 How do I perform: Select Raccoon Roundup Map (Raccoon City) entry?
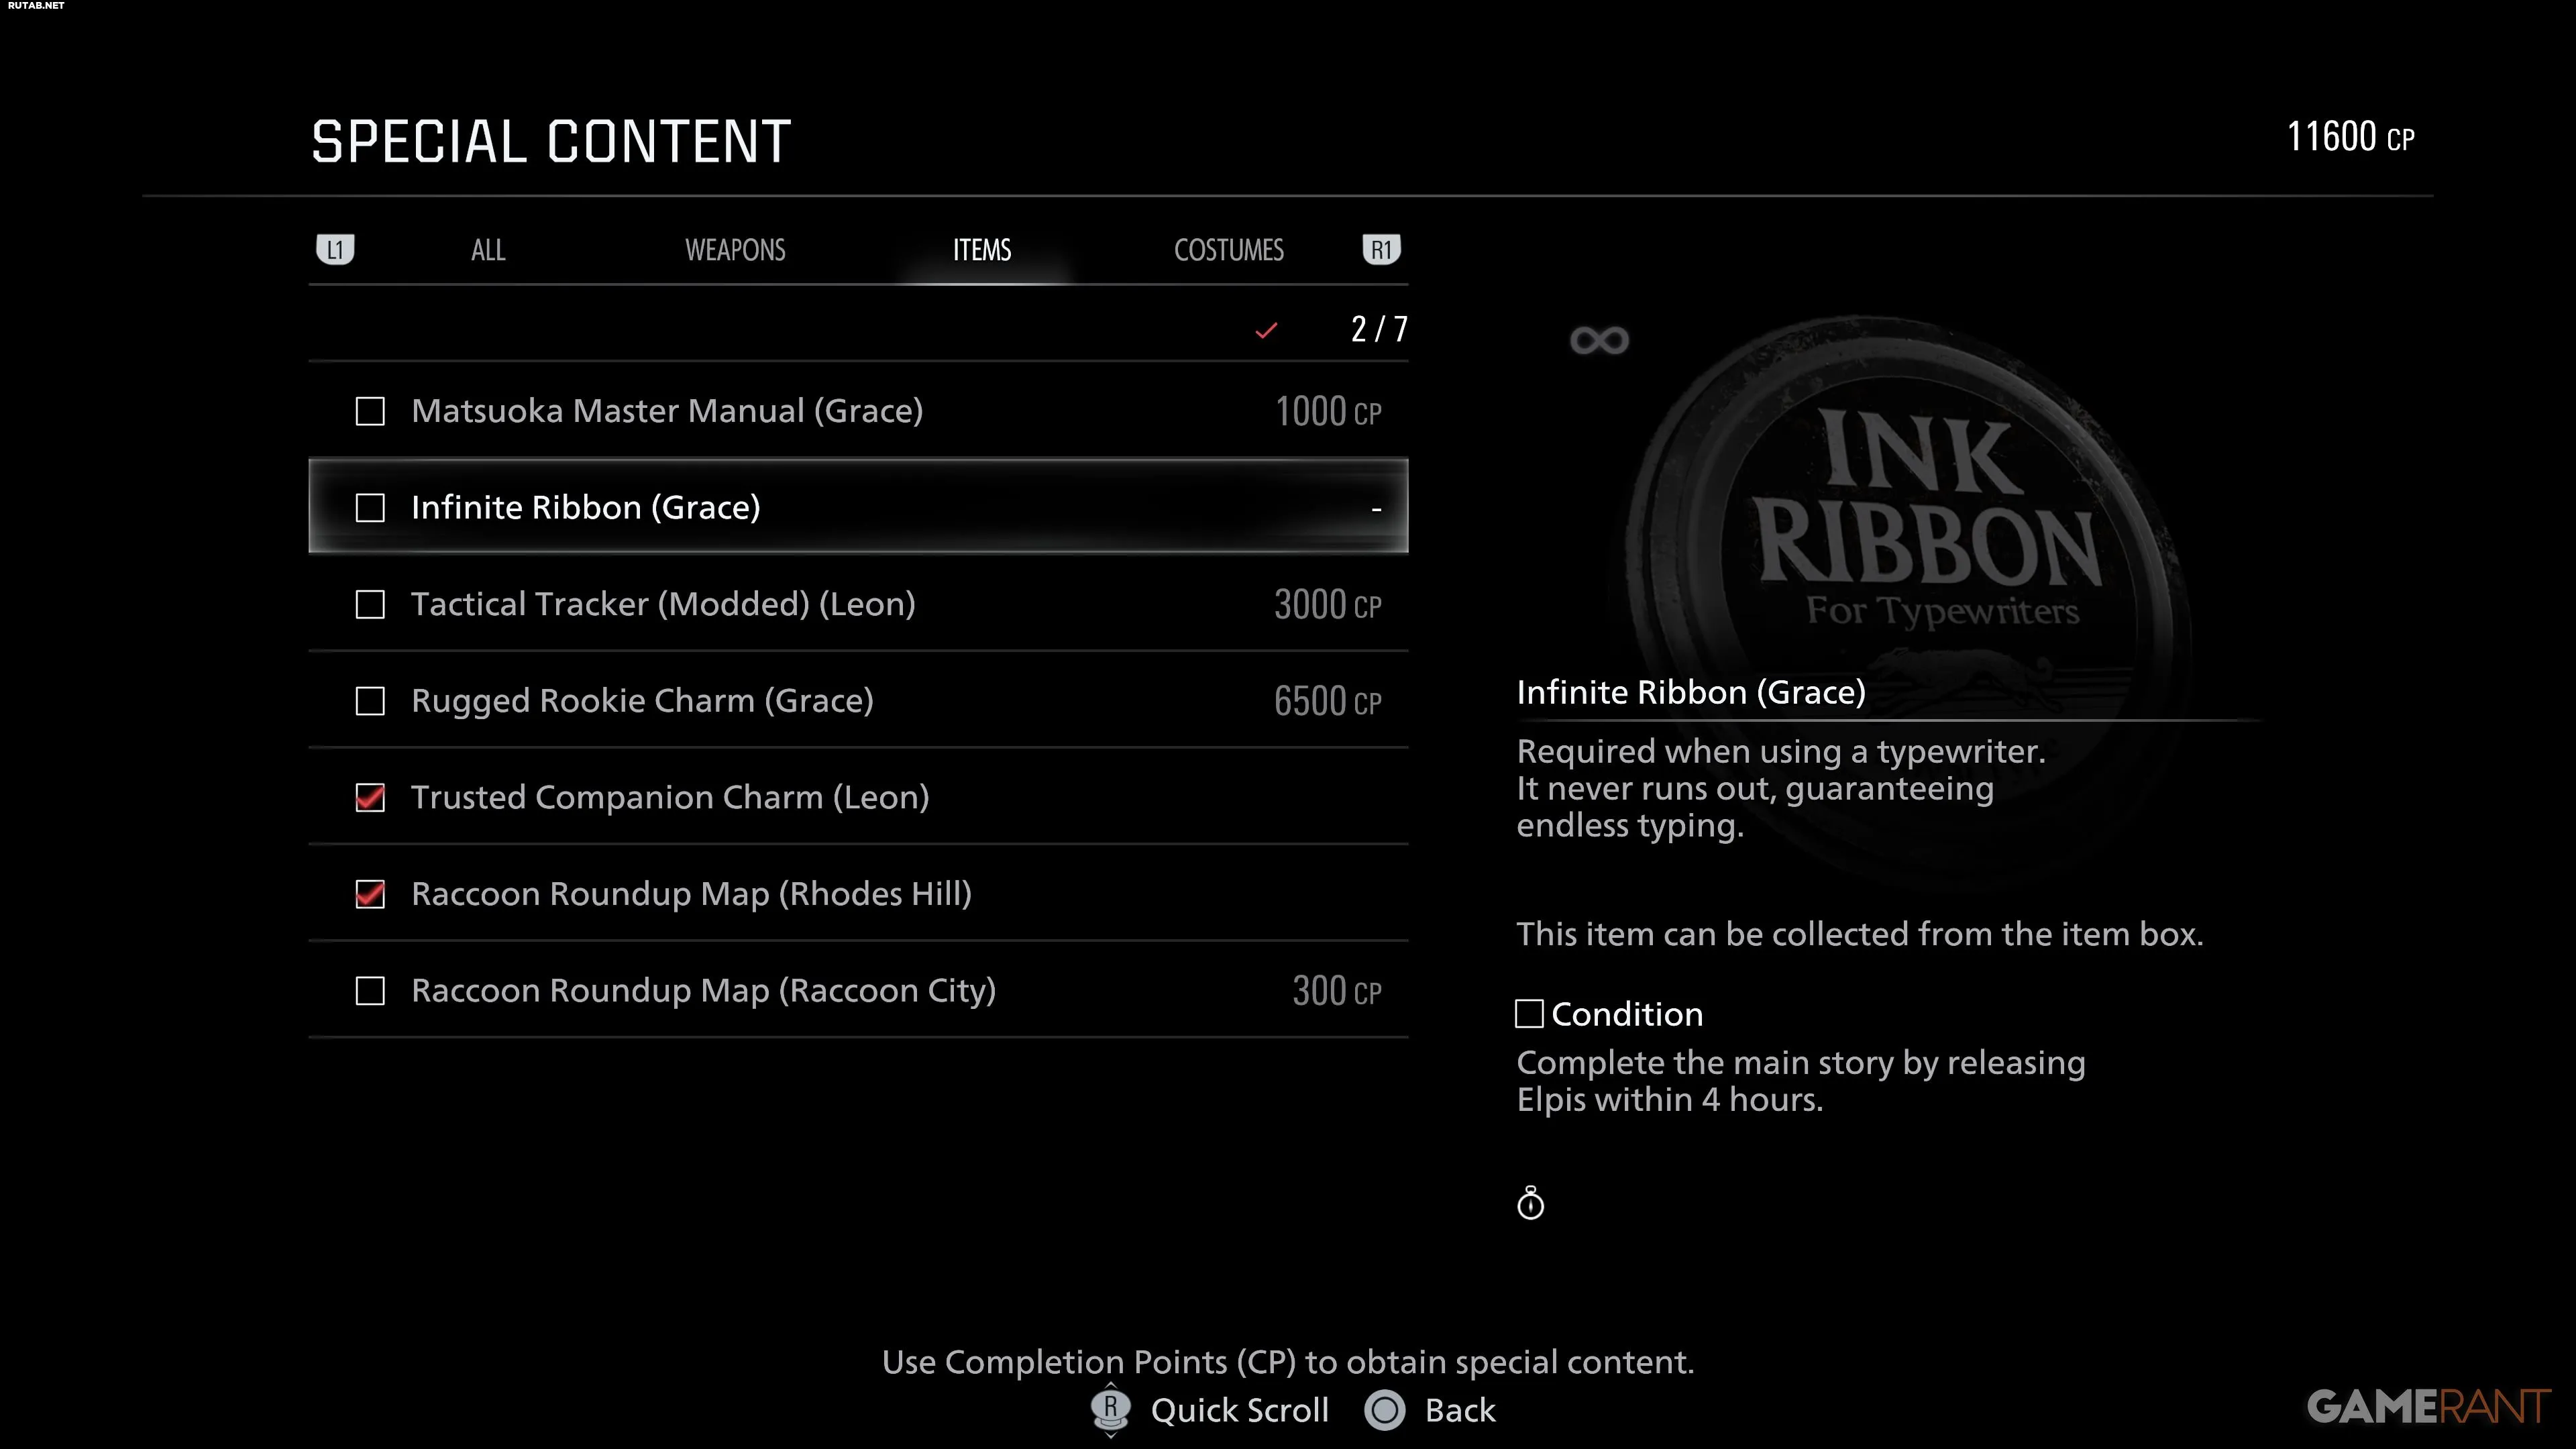click(x=858, y=991)
